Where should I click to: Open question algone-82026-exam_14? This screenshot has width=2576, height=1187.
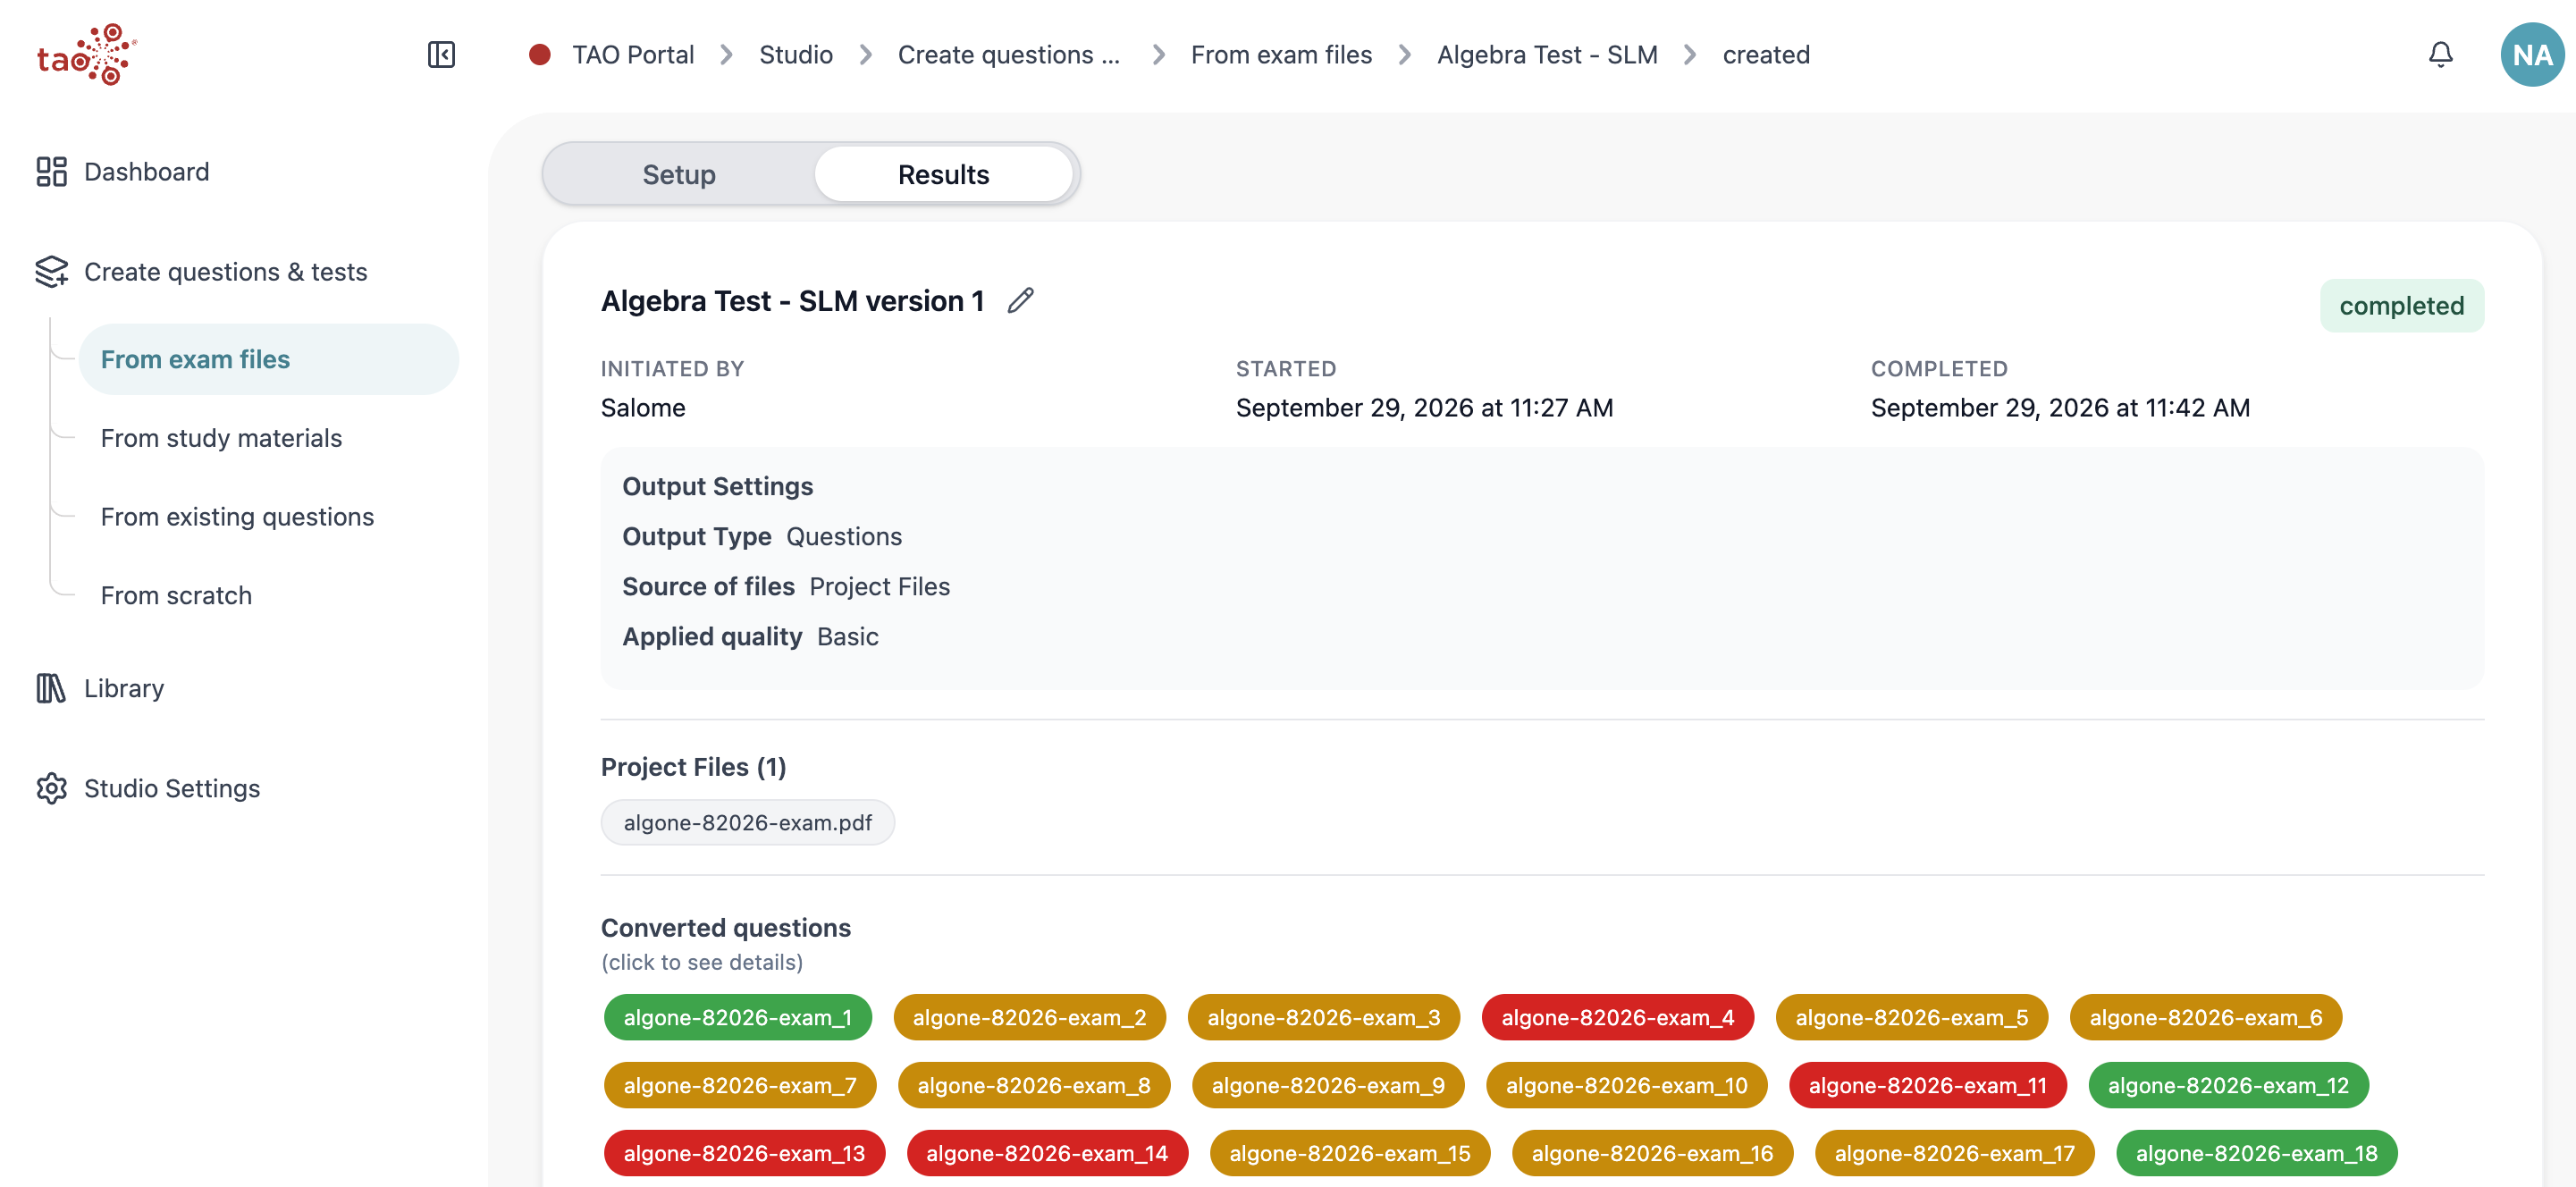pyautogui.click(x=1047, y=1153)
